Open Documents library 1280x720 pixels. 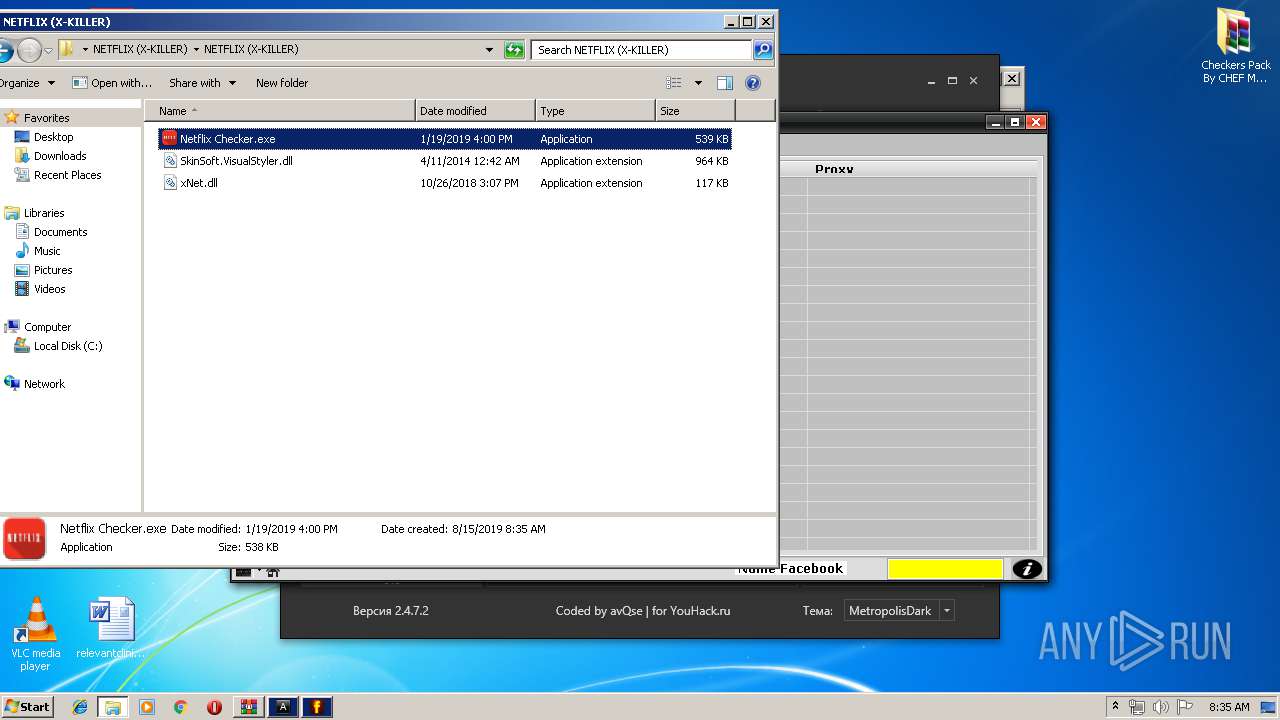[x=60, y=232]
